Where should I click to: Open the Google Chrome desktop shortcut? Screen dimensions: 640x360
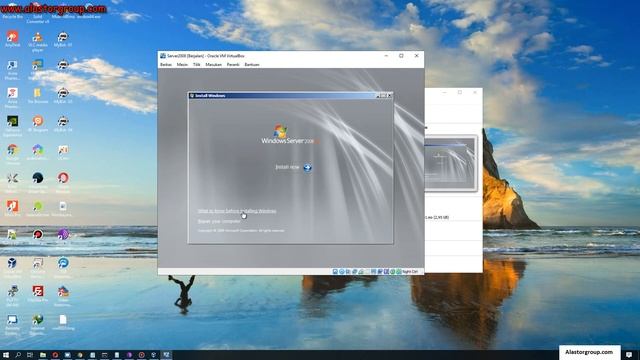tap(12, 153)
